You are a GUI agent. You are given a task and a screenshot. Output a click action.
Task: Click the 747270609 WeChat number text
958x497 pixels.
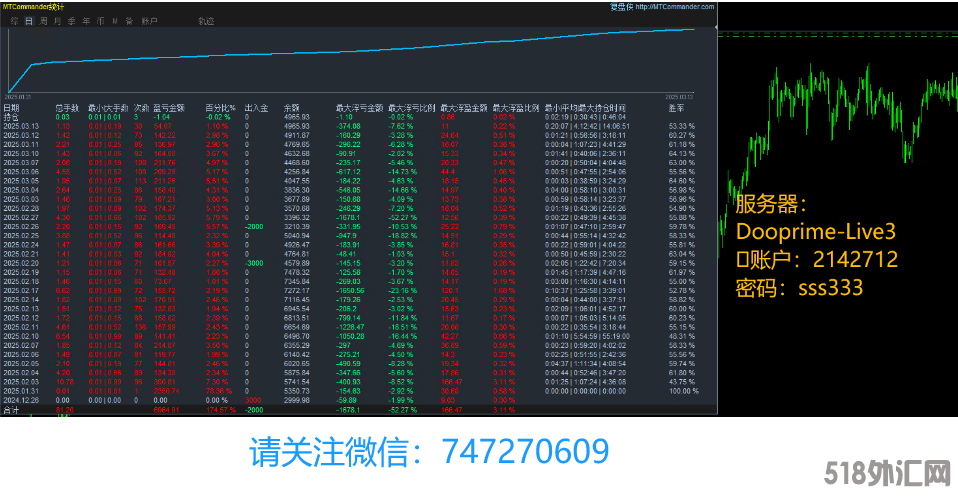(525, 452)
